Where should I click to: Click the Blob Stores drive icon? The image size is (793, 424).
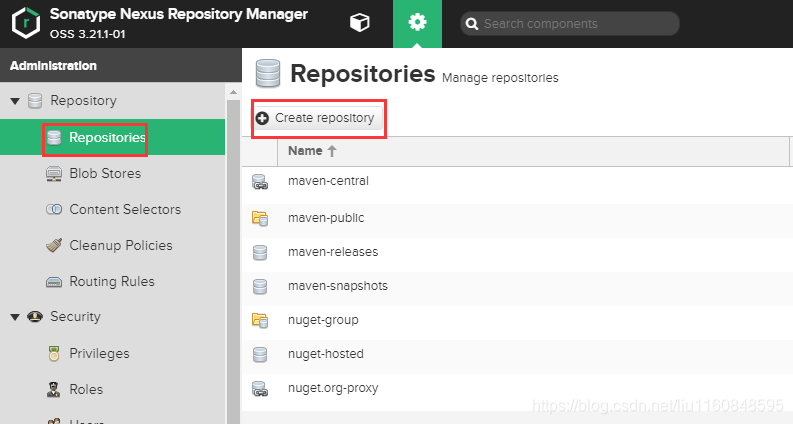click(x=54, y=174)
